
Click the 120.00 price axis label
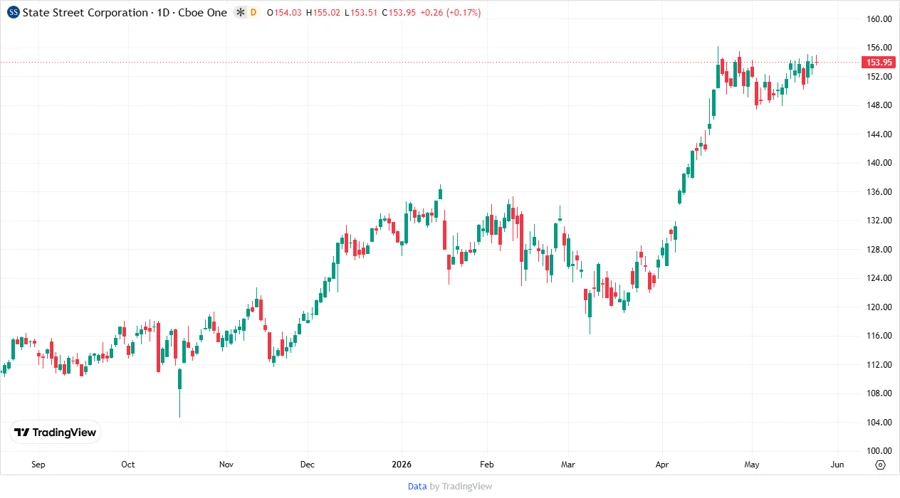coord(879,307)
